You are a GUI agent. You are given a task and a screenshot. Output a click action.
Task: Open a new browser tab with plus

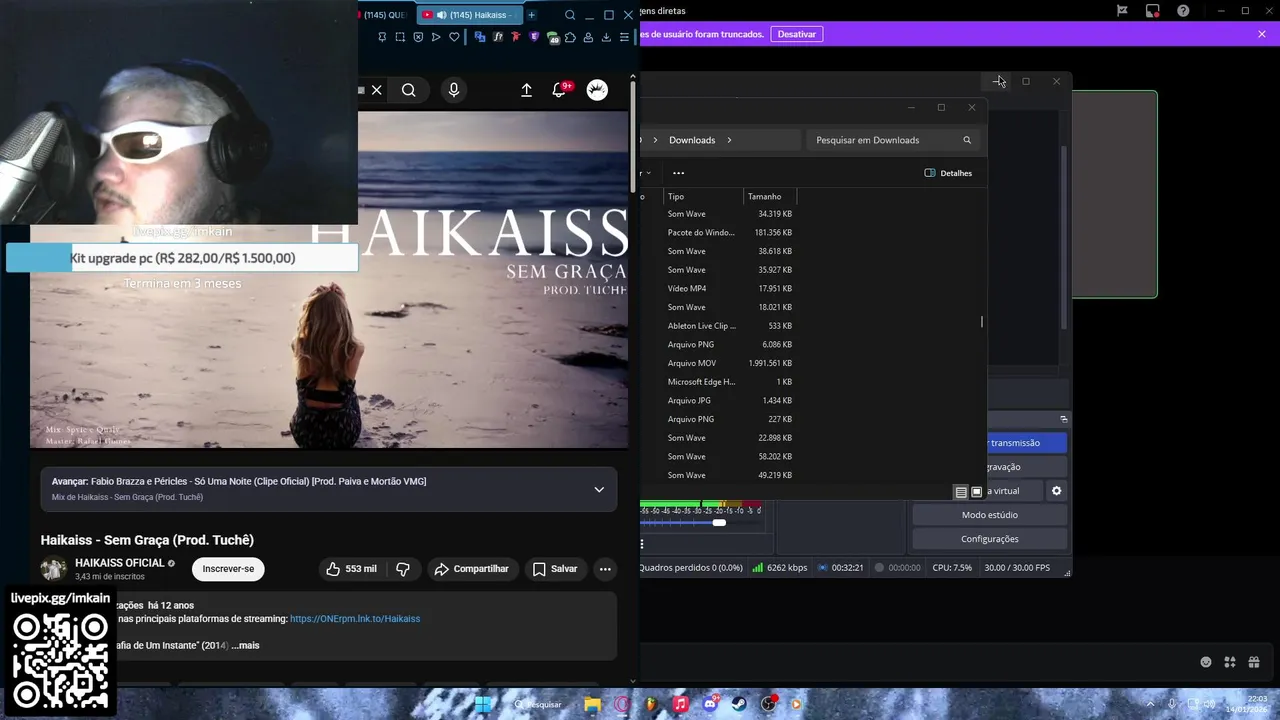point(532,15)
